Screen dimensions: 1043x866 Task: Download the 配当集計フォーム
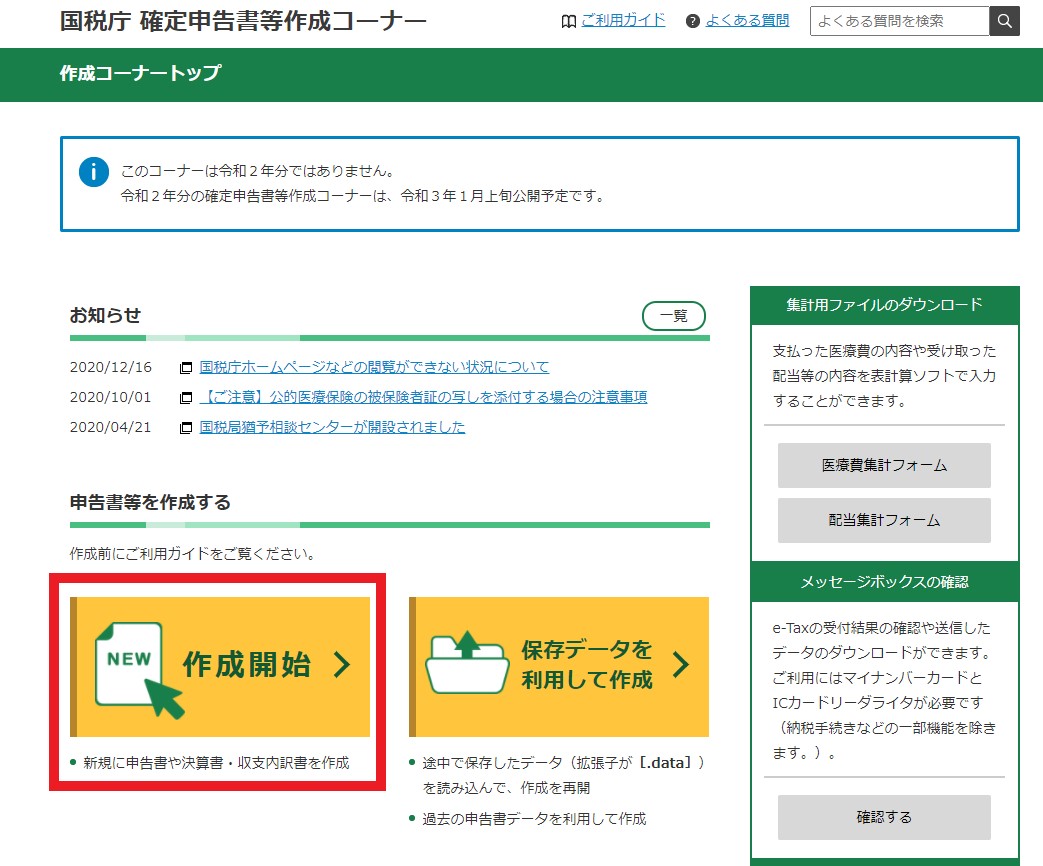tap(884, 521)
